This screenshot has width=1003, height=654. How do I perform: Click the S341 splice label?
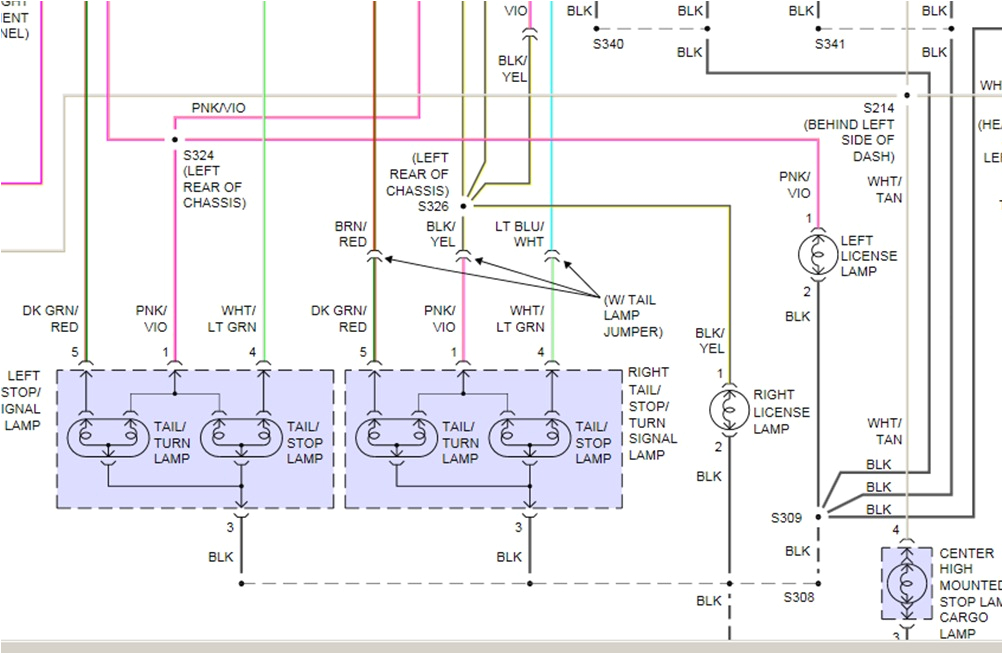(x=830, y=44)
